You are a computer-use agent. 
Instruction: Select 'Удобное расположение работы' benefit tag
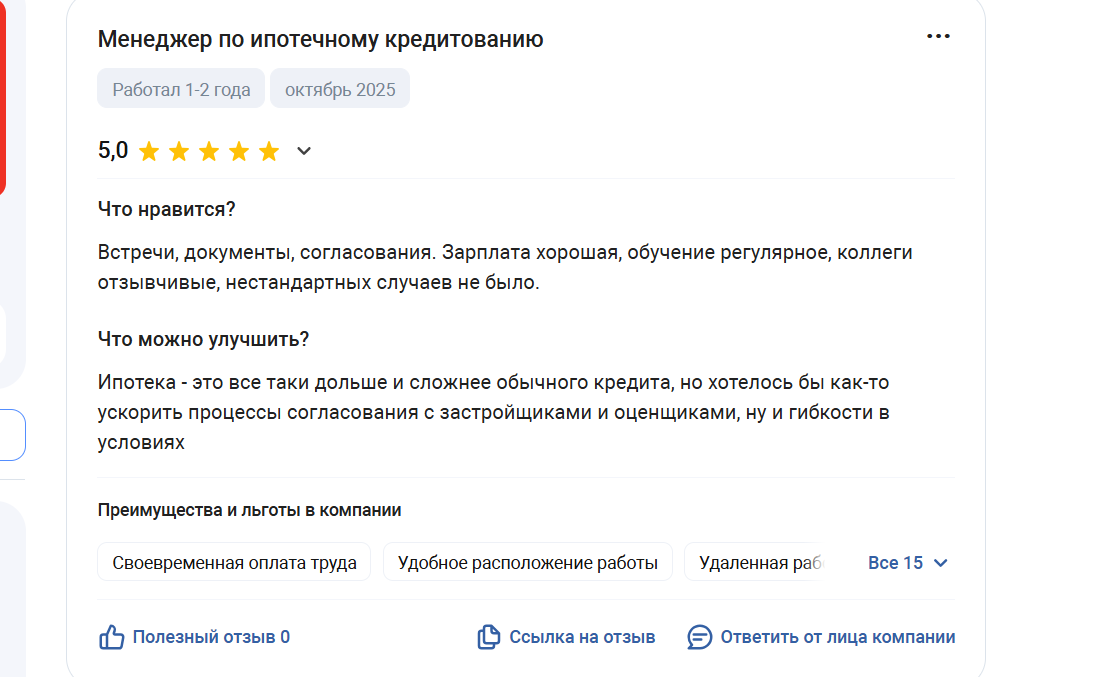pos(527,563)
